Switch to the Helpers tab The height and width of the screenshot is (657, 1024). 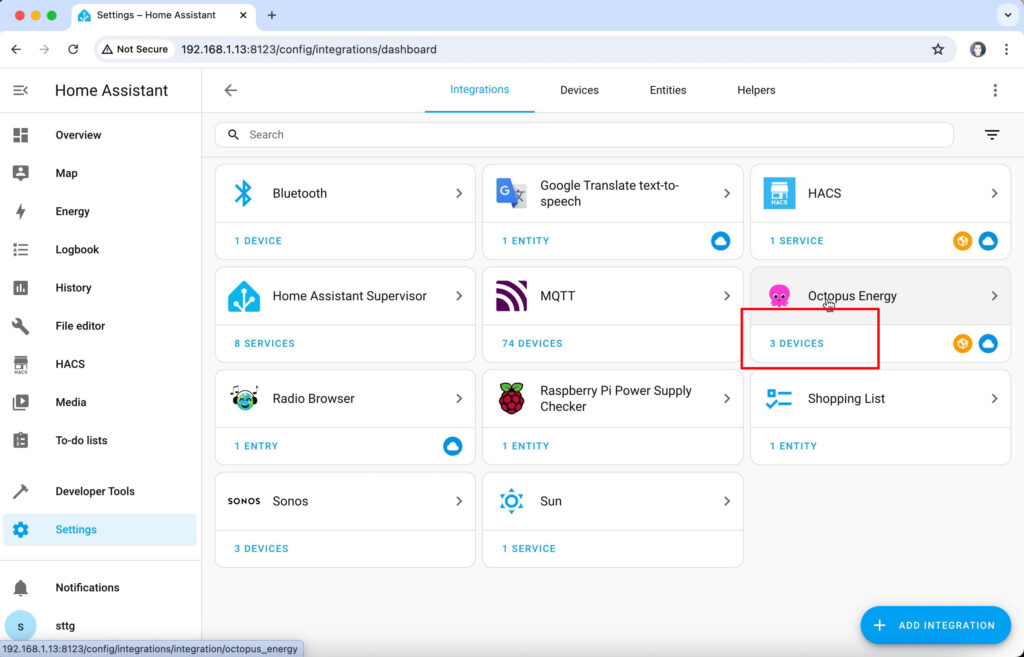pos(756,90)
